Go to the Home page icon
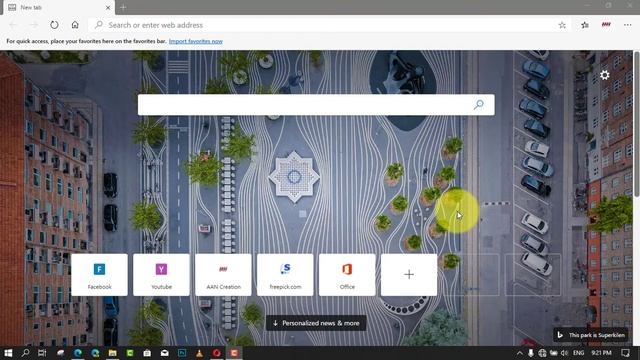640x360 pixels. pyautogui.click(x=75, y=25)
